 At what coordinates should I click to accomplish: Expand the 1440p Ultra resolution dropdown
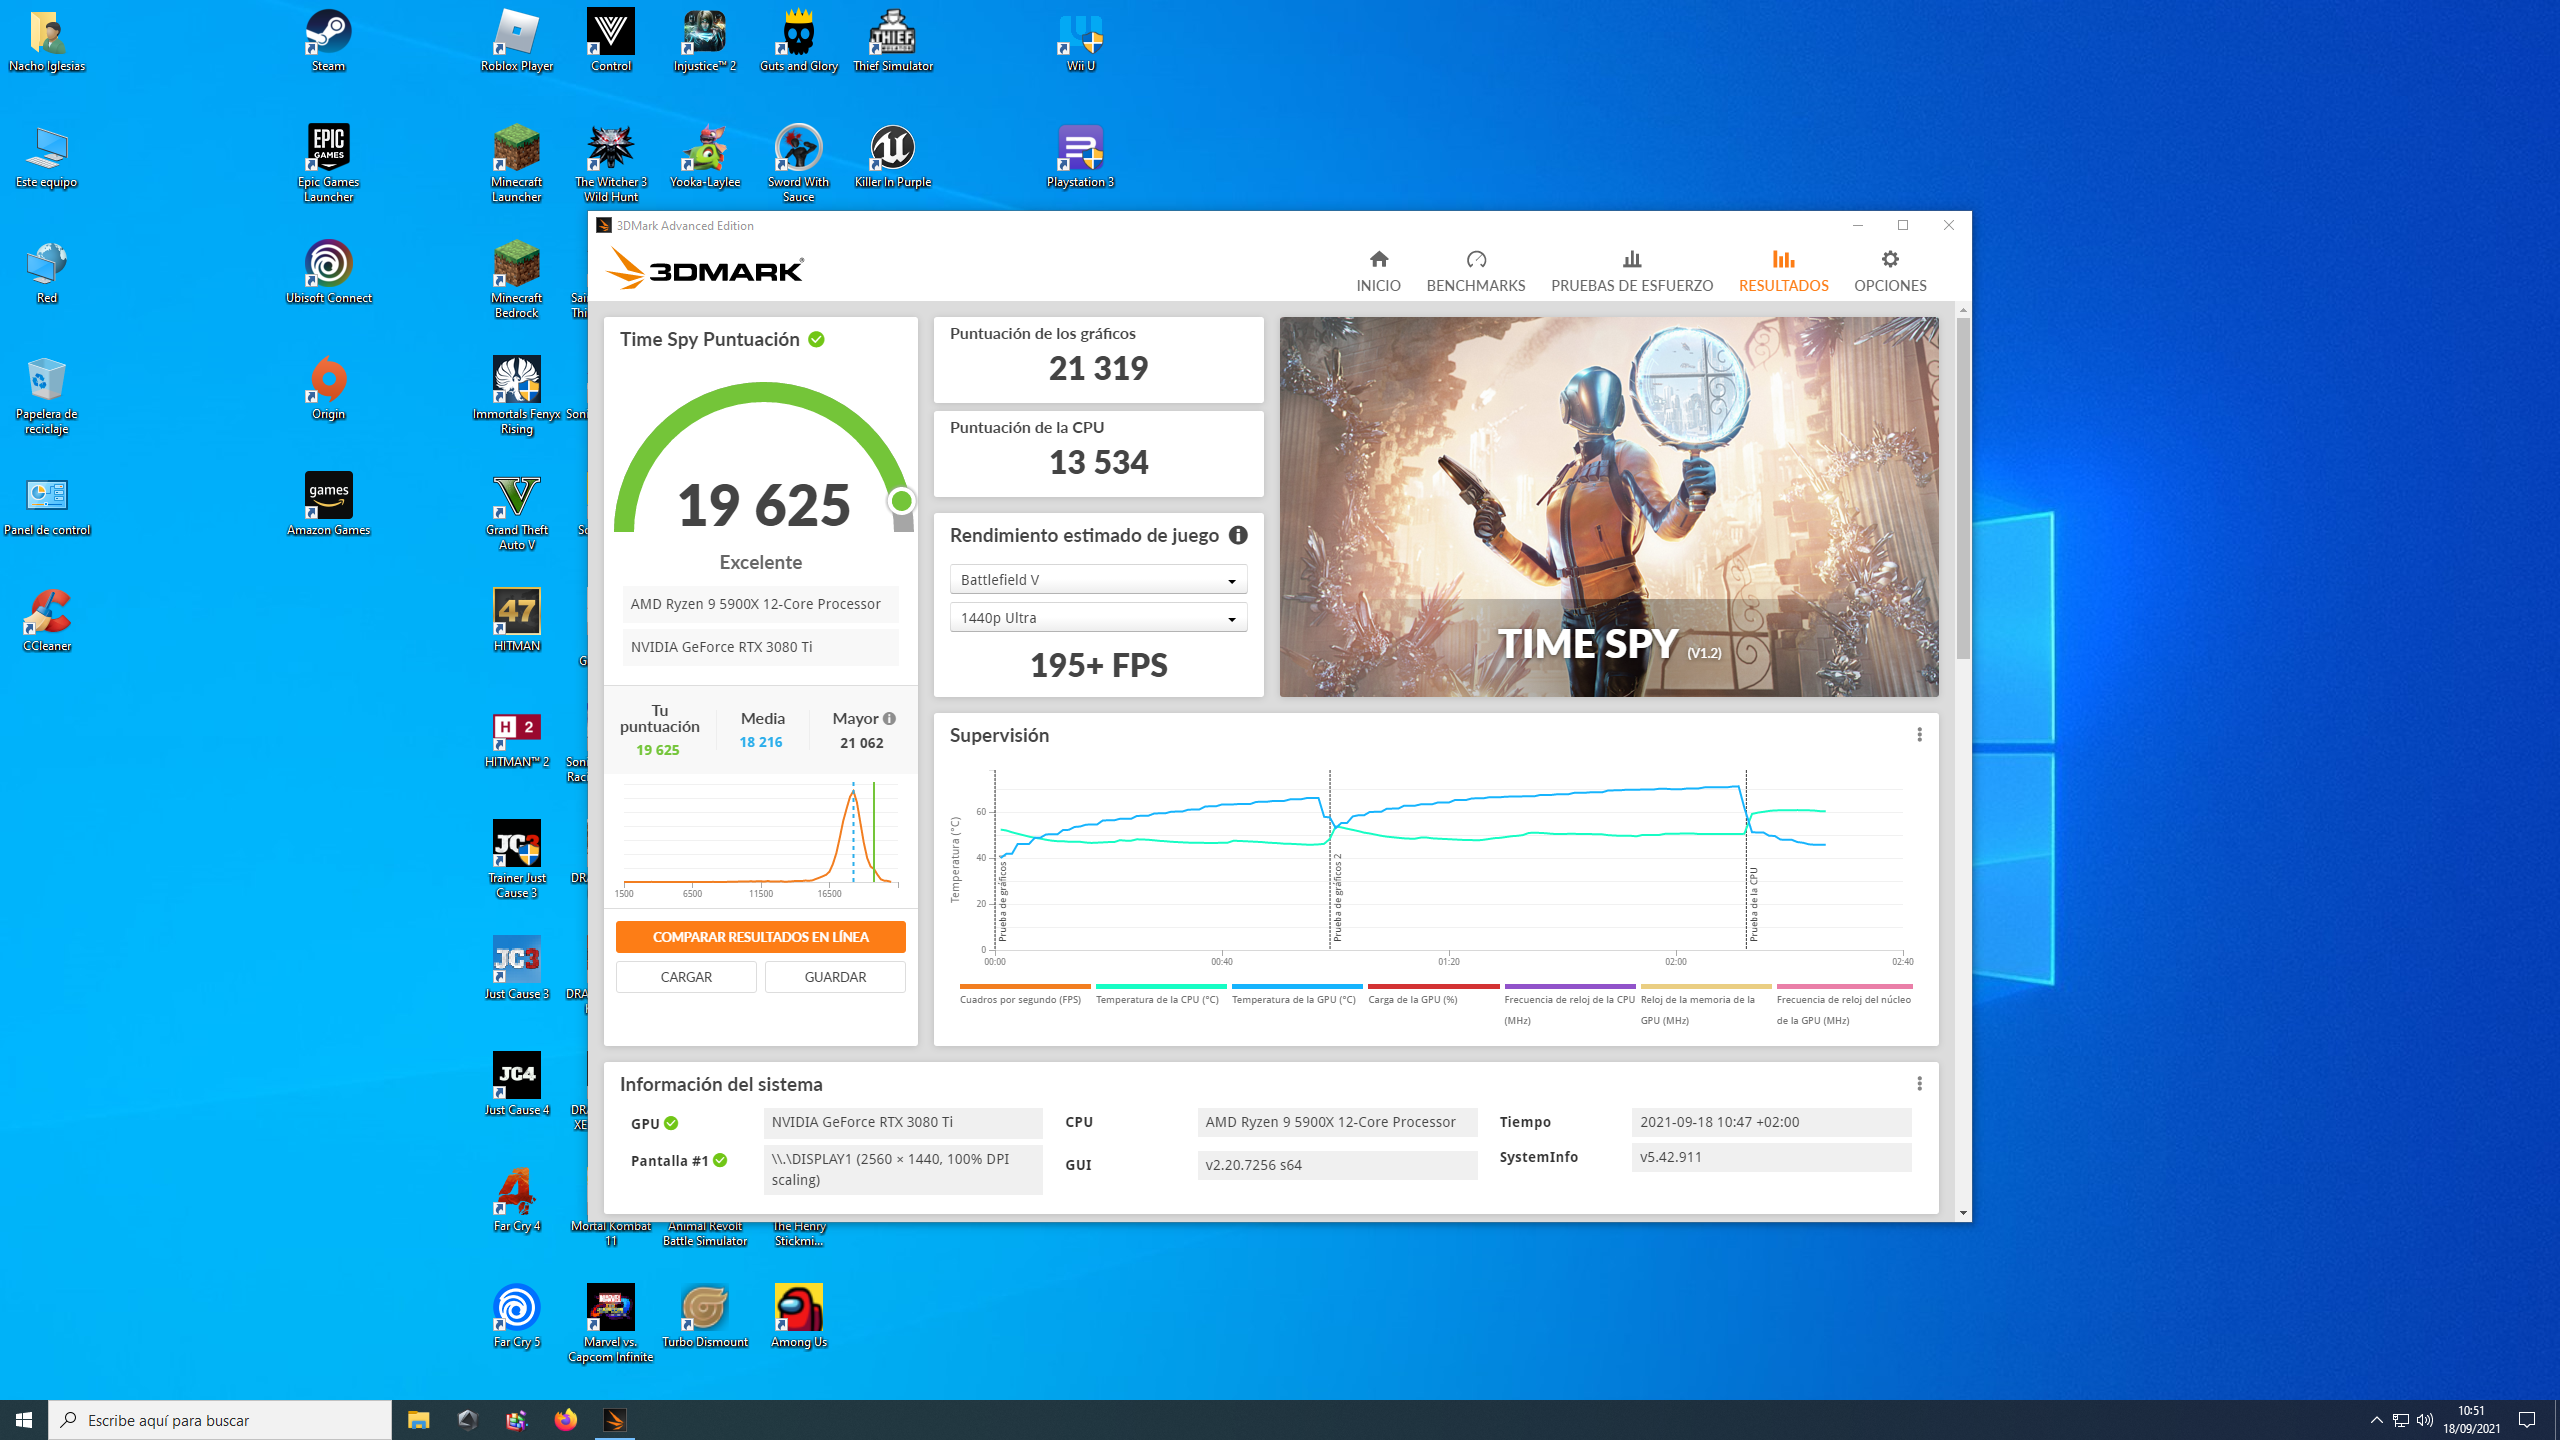pyautogui.click(x=1098, y=618)
